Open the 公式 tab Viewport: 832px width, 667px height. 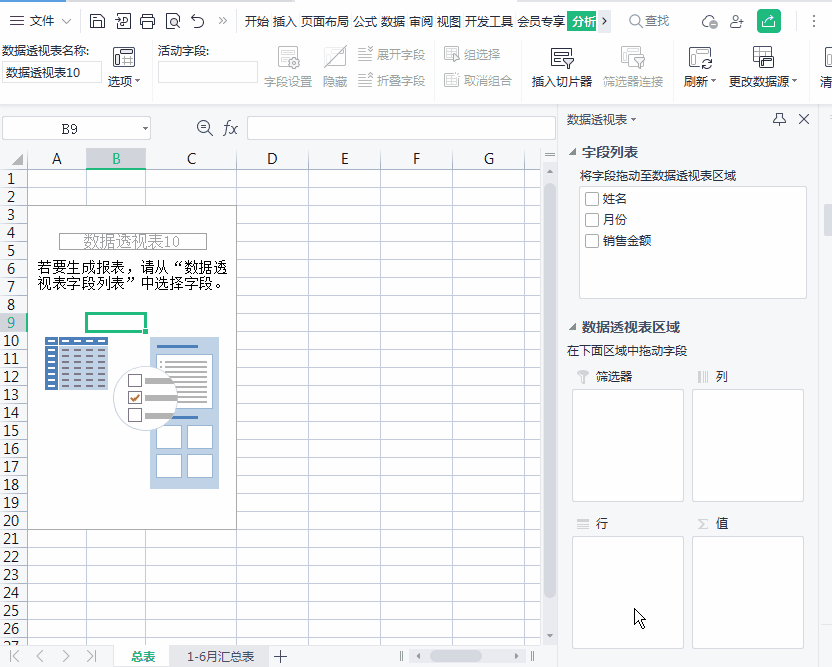tap(365, 22)
